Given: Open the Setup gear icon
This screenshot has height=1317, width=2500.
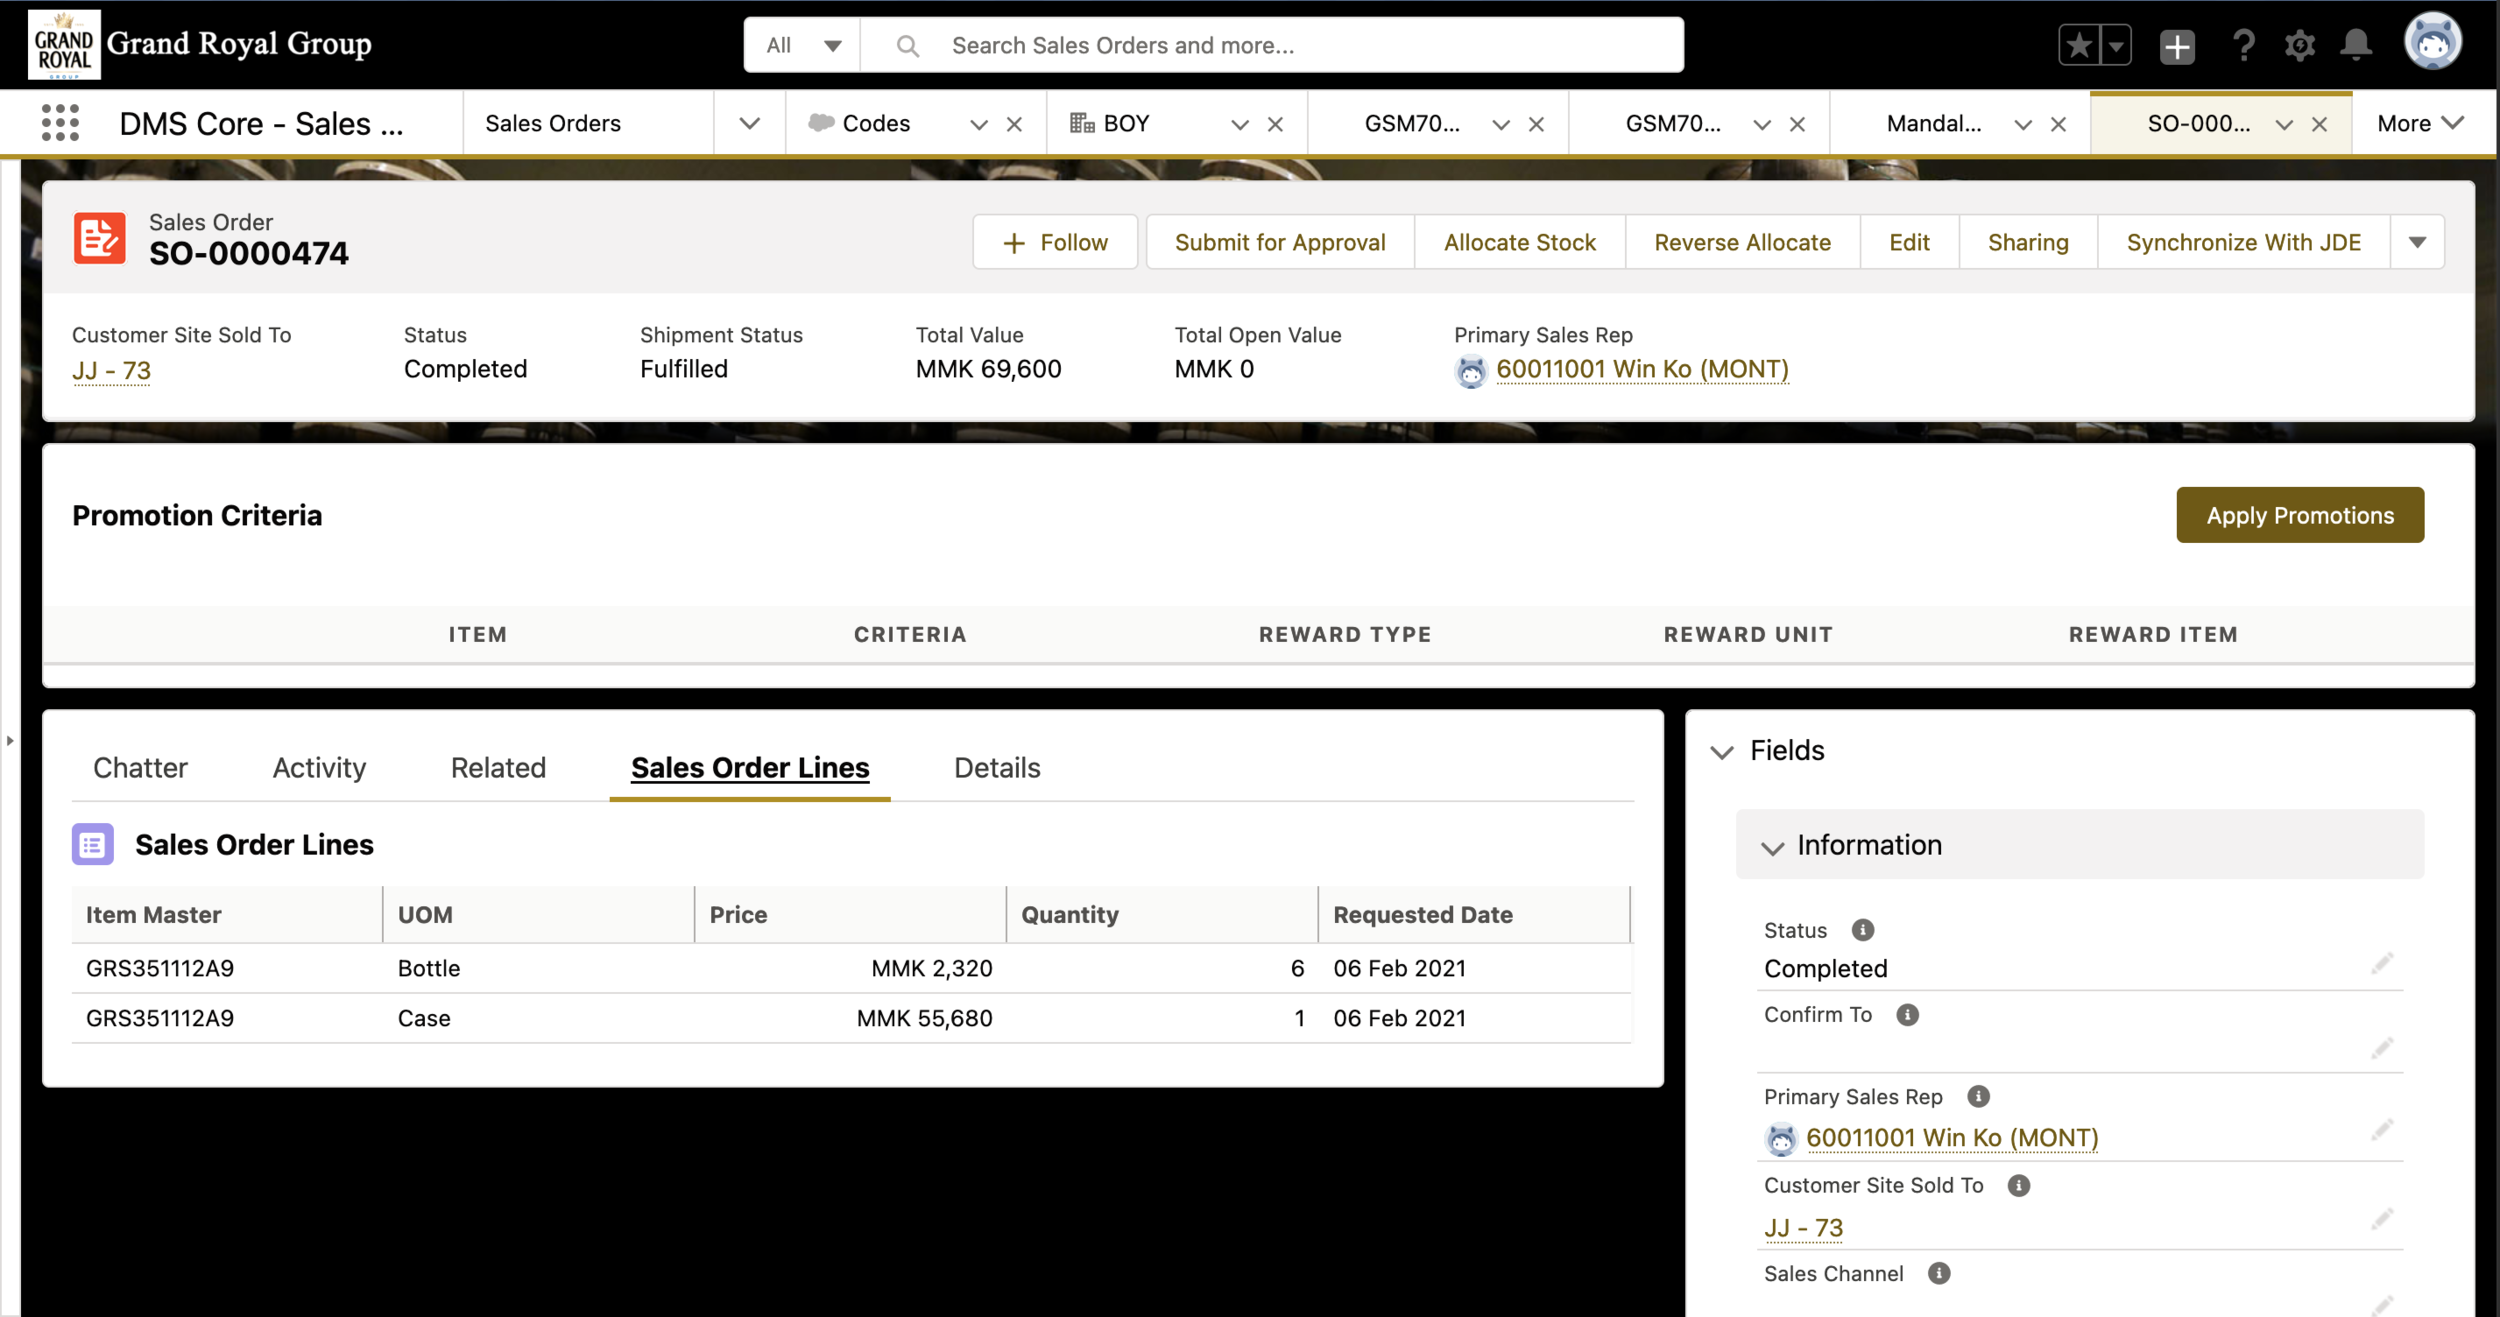Looking at the screenshot, I should 2299,46.
